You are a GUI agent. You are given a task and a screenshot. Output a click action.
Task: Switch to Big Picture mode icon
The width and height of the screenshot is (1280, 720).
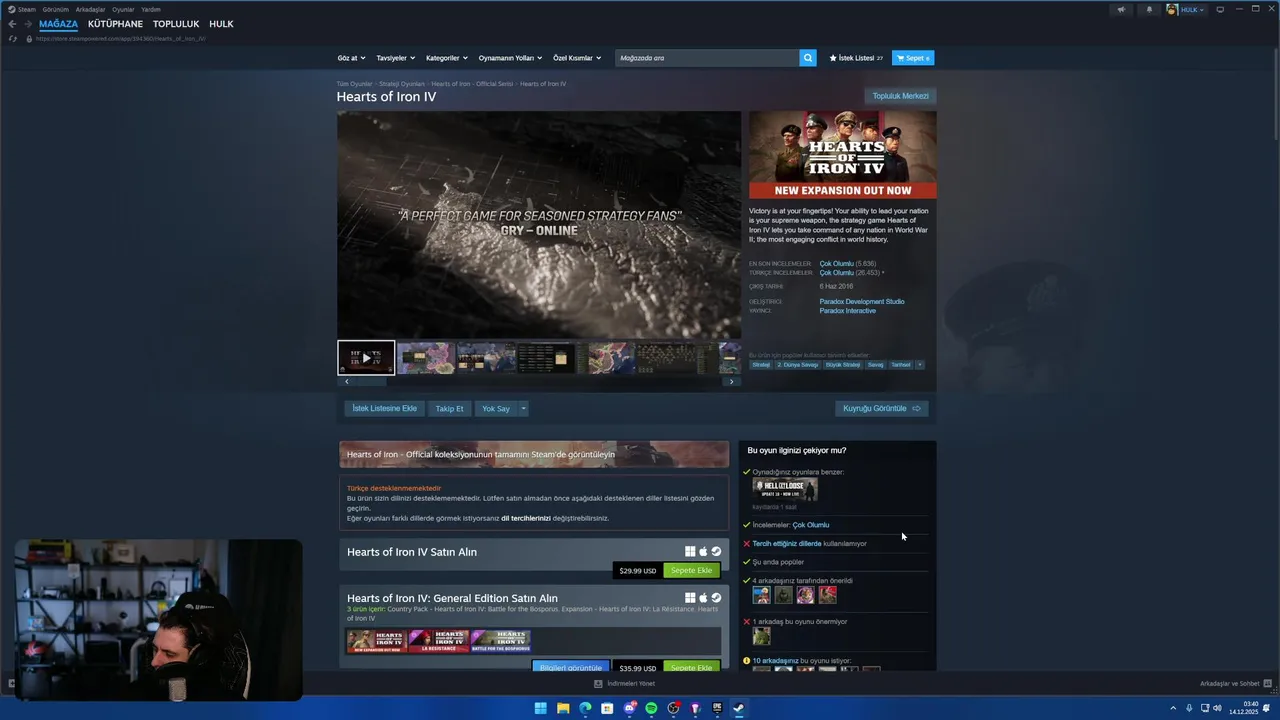(x=1220, y=9)
